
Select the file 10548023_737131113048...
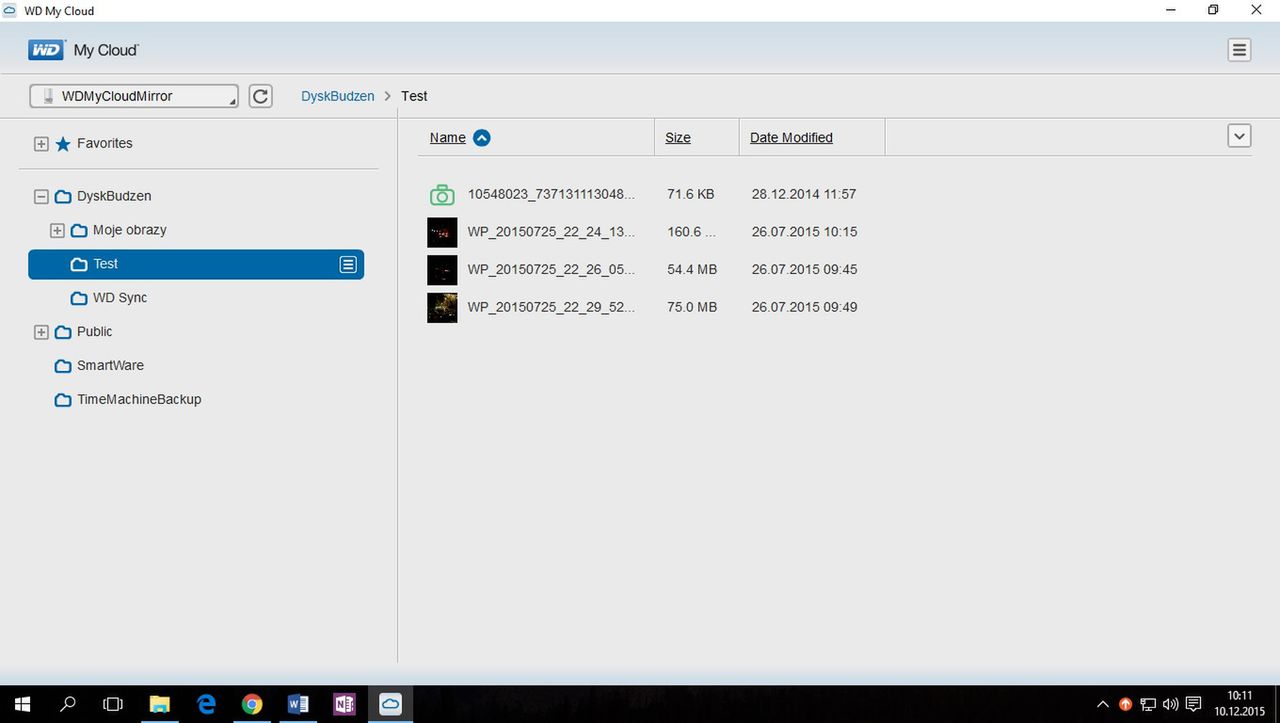552,194
